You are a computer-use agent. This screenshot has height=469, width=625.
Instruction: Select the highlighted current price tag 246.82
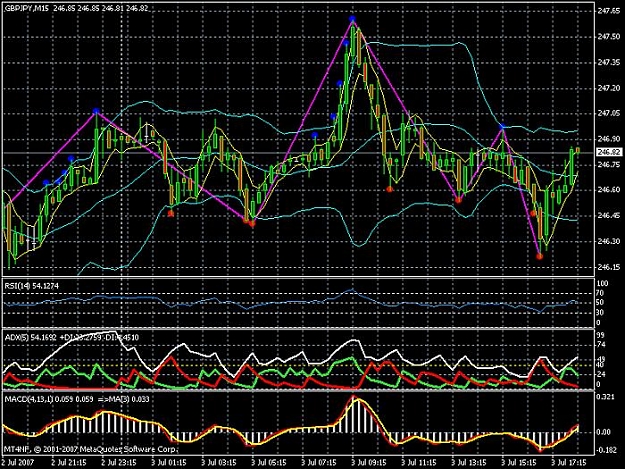pos(609,152)
